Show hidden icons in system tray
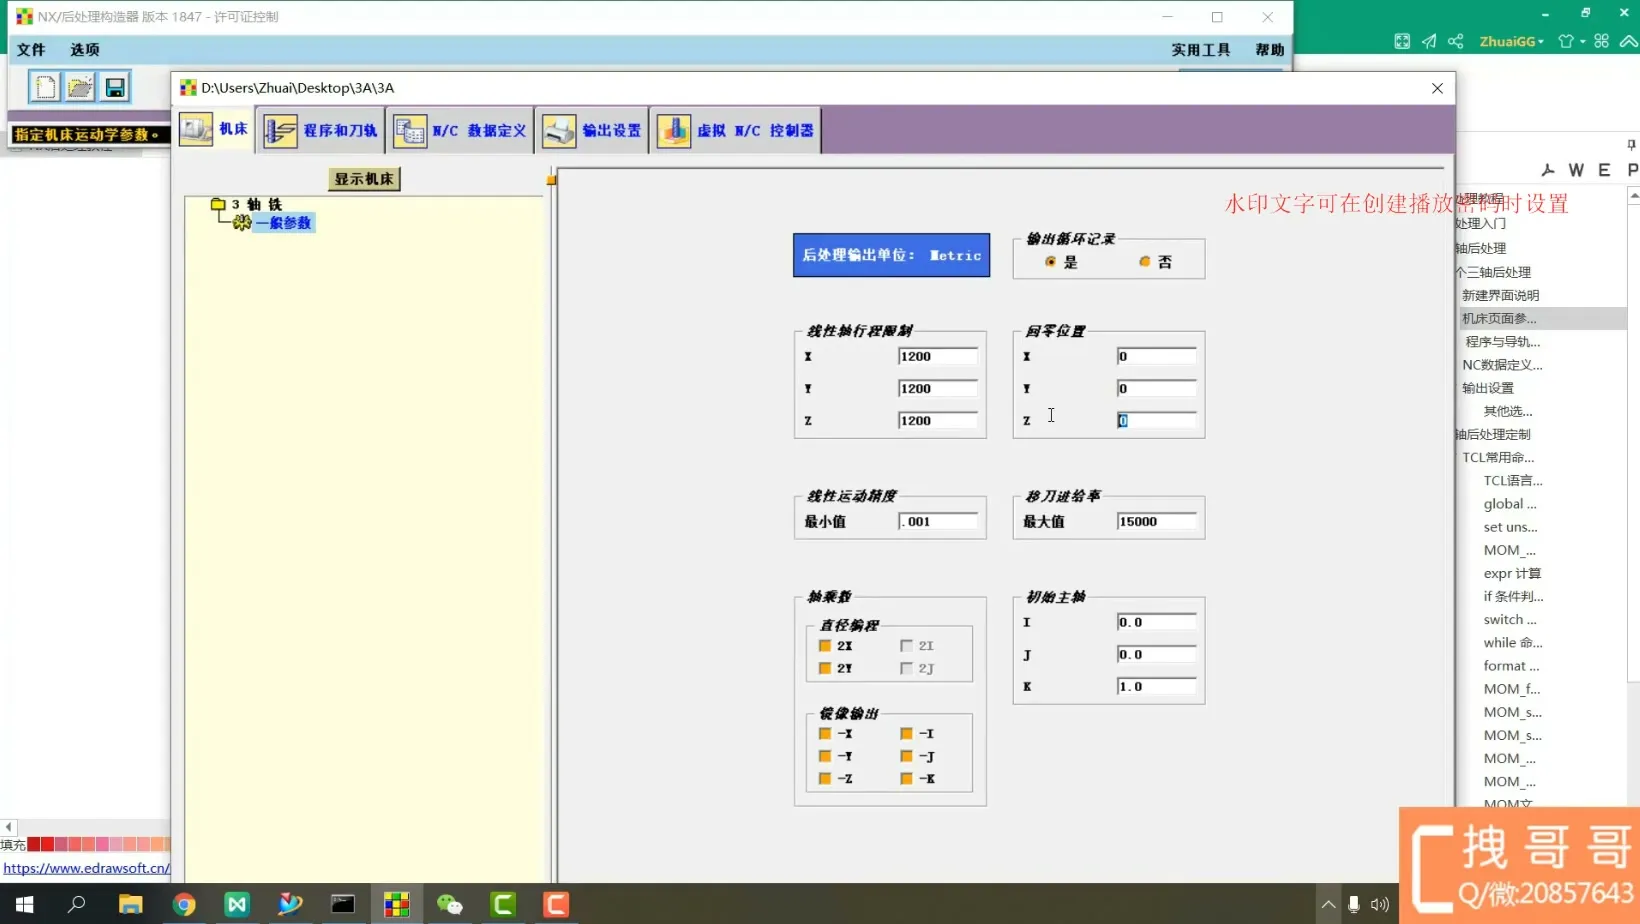1640x924 pixels. (1328, 905)
